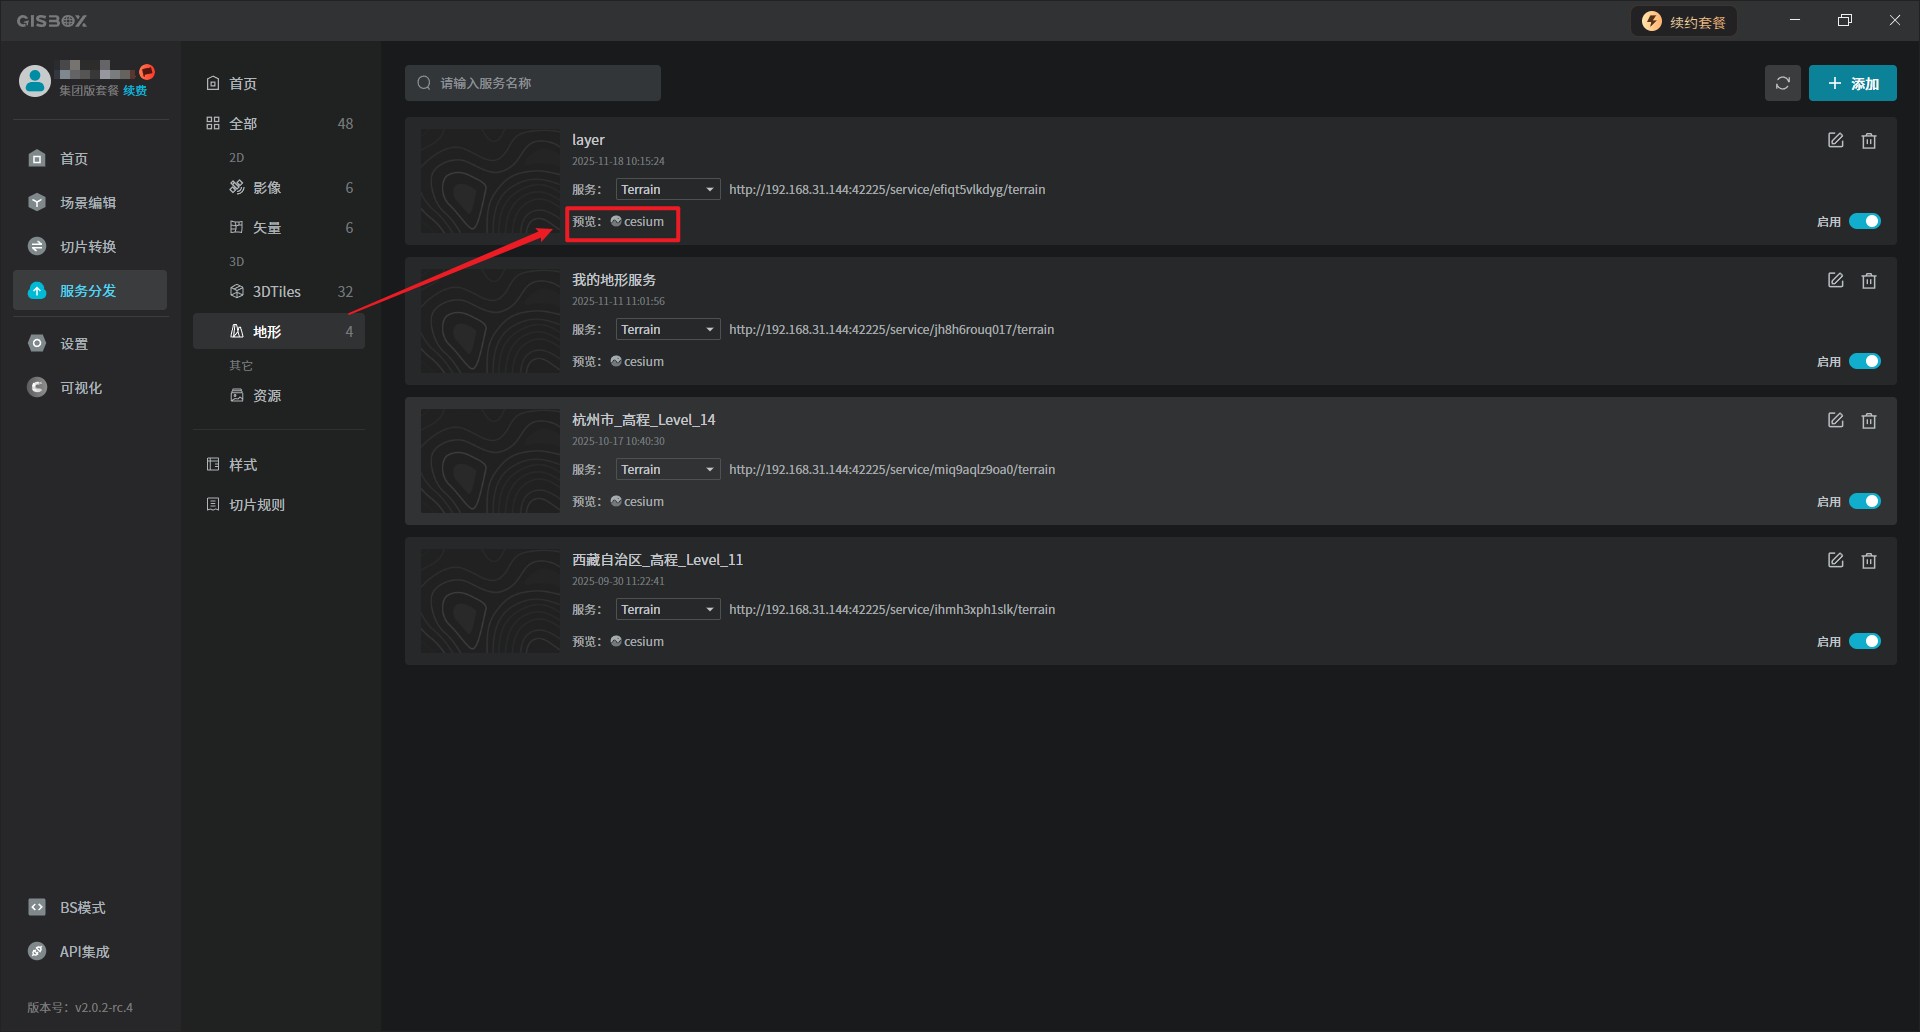Disable the layer service 启用 toggle
Image resolution: width=1920 pixels, height=1032 pixels.
pos(1864,221)
